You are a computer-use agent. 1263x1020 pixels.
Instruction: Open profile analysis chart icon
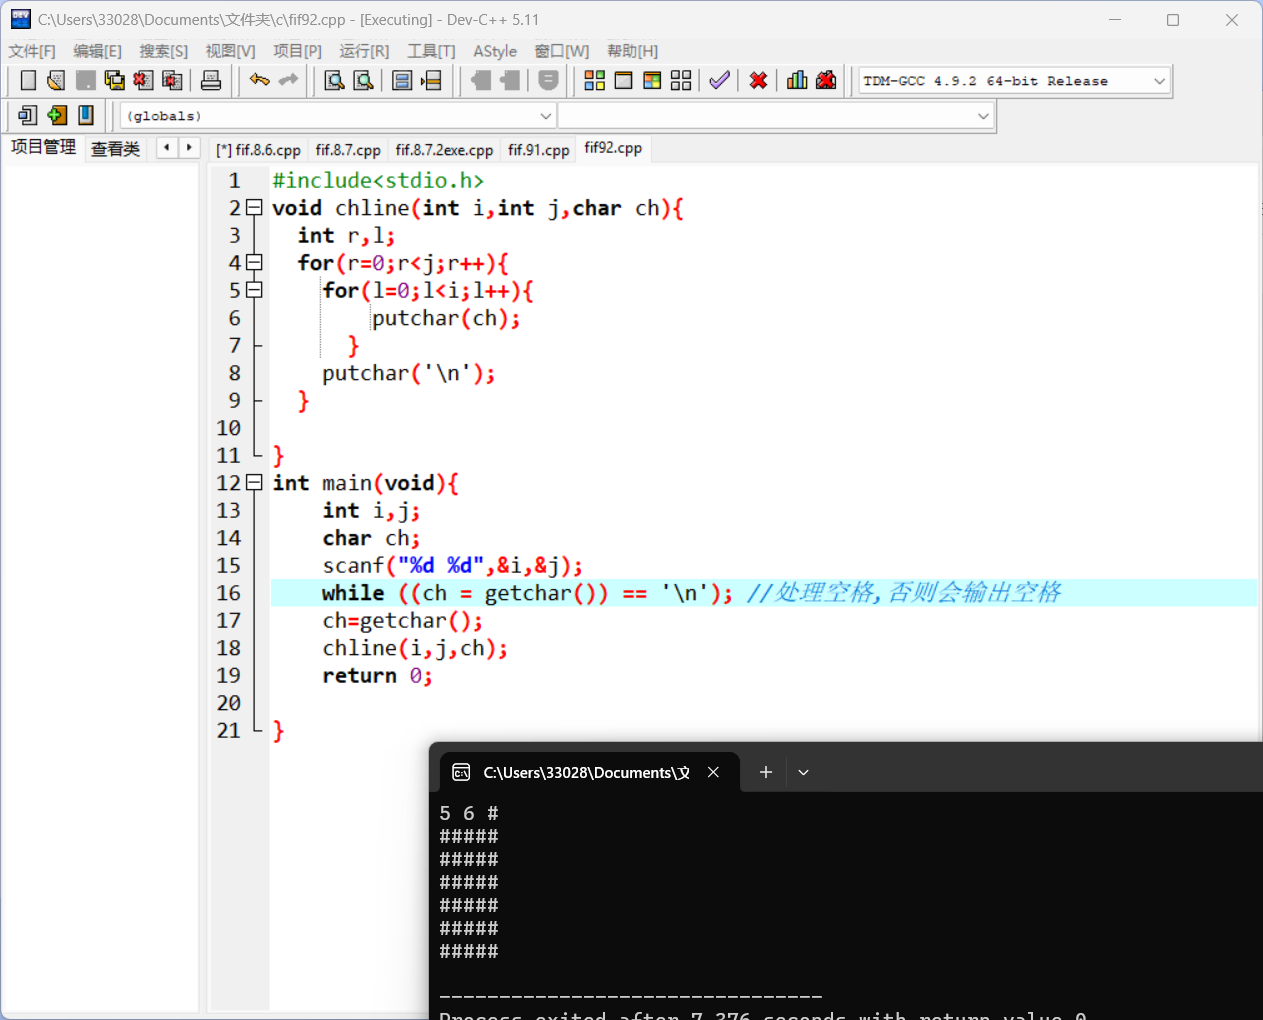797,81
